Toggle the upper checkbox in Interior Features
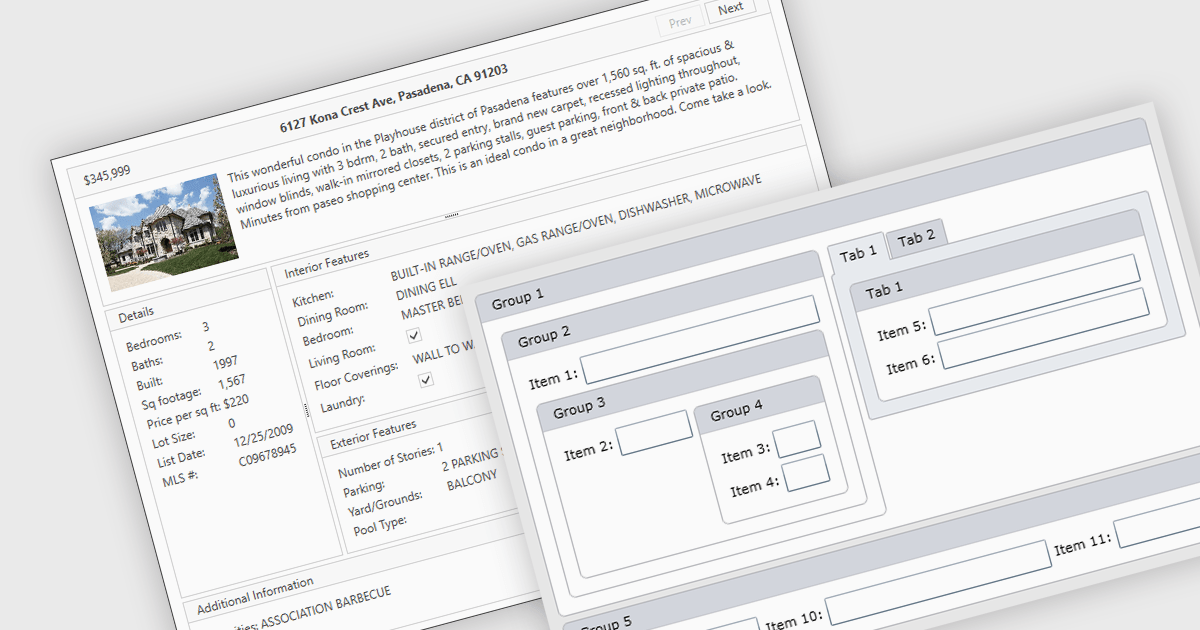 tap(414, 335)
